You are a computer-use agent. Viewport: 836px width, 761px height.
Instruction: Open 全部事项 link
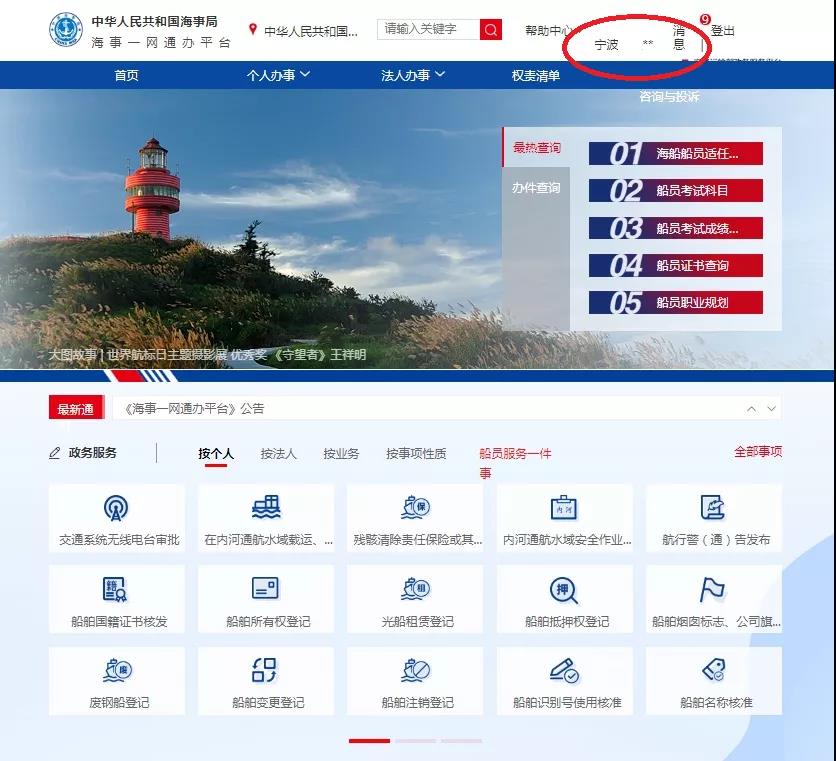pyautogui.click(x=758, y=452)
